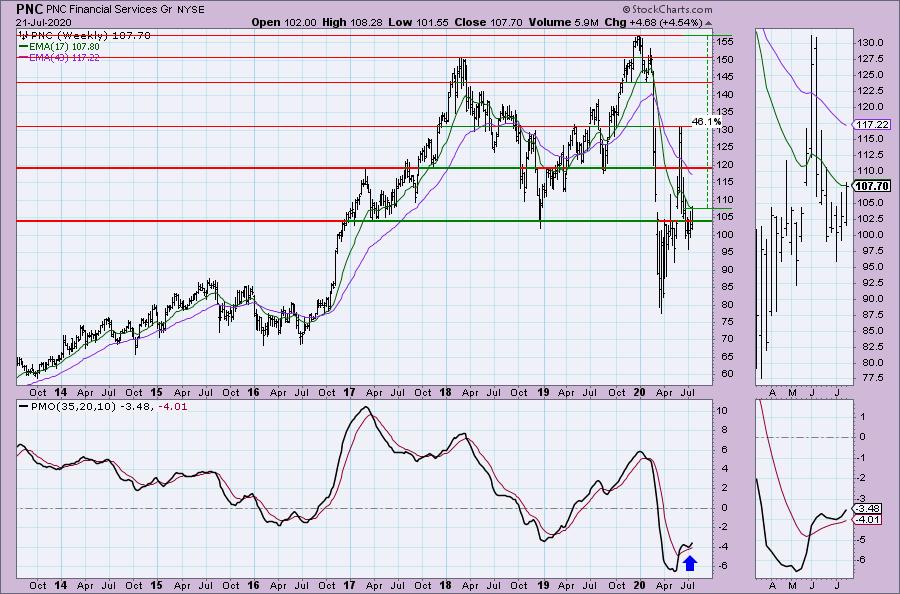Open the ©StockCharts.com attribution
900x594 pixels.
click(x=667, y=9)
